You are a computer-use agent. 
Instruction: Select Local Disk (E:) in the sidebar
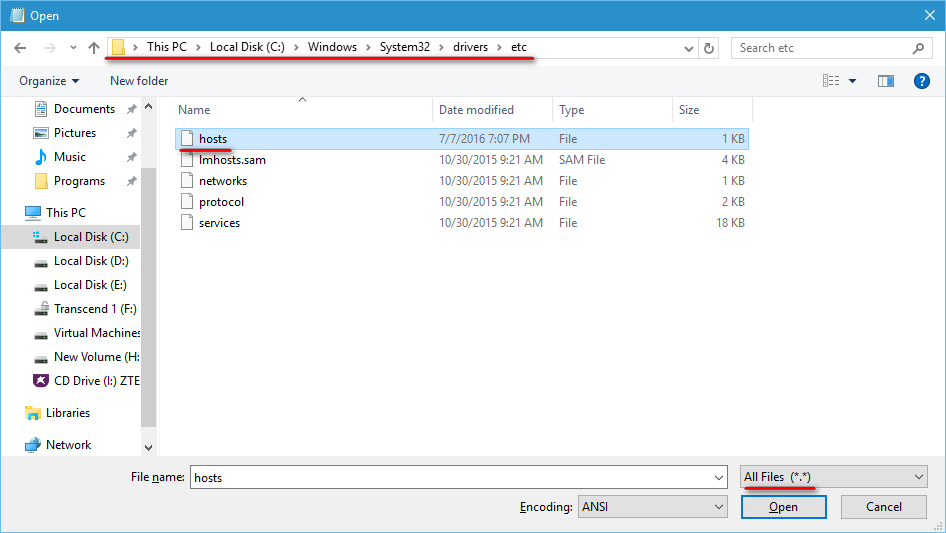click(90, 285)
